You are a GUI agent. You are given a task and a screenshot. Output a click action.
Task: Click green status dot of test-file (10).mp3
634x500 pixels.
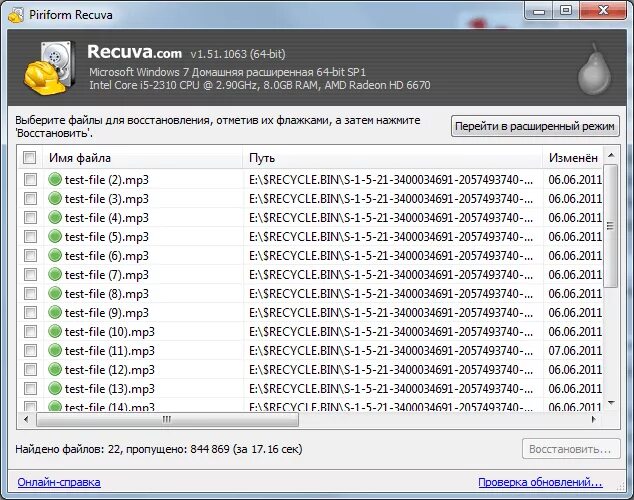[55, 331]
